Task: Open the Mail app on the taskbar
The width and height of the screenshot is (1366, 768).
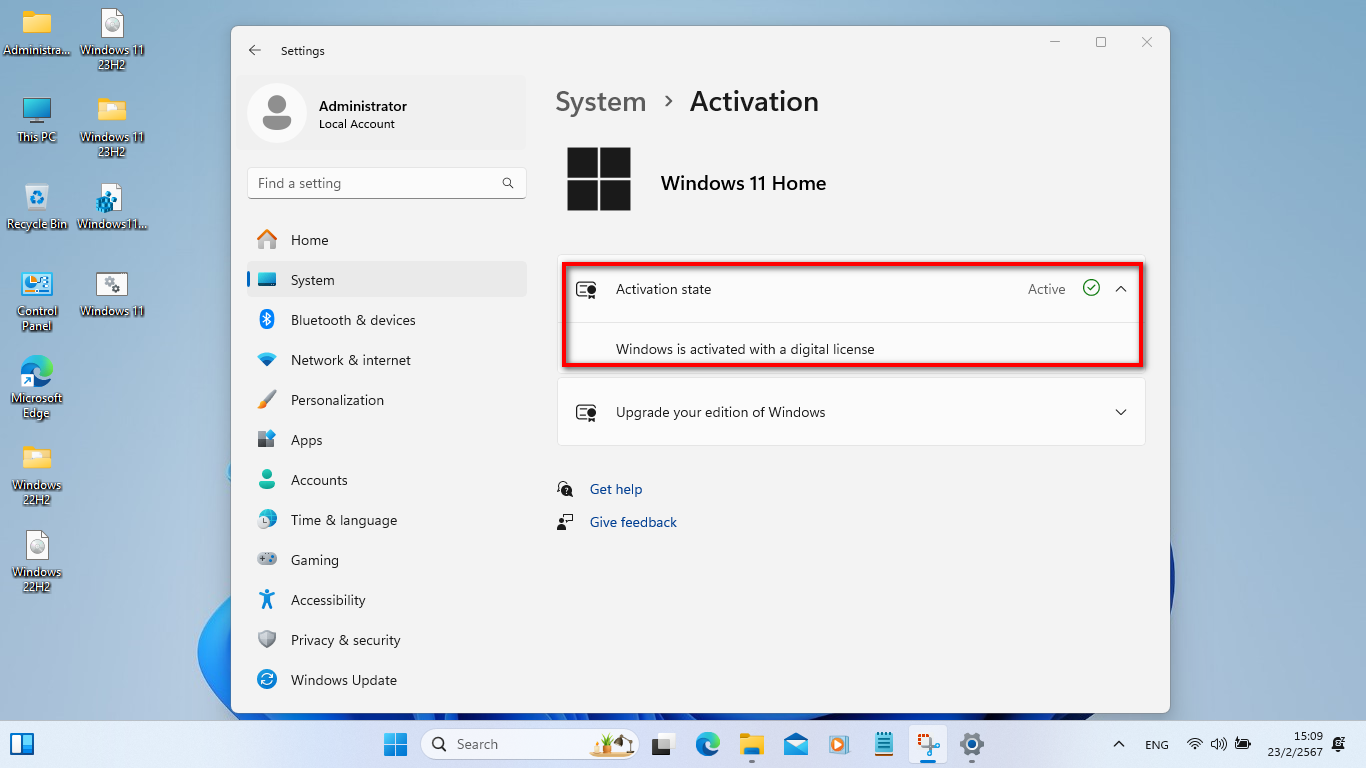Action: (795, 744)
